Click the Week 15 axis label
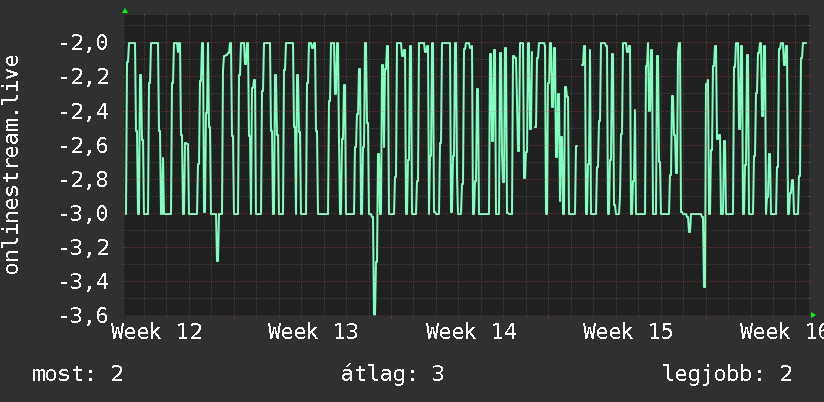Image resolution: width=824 pixels, height=402 pixels. 628,332
